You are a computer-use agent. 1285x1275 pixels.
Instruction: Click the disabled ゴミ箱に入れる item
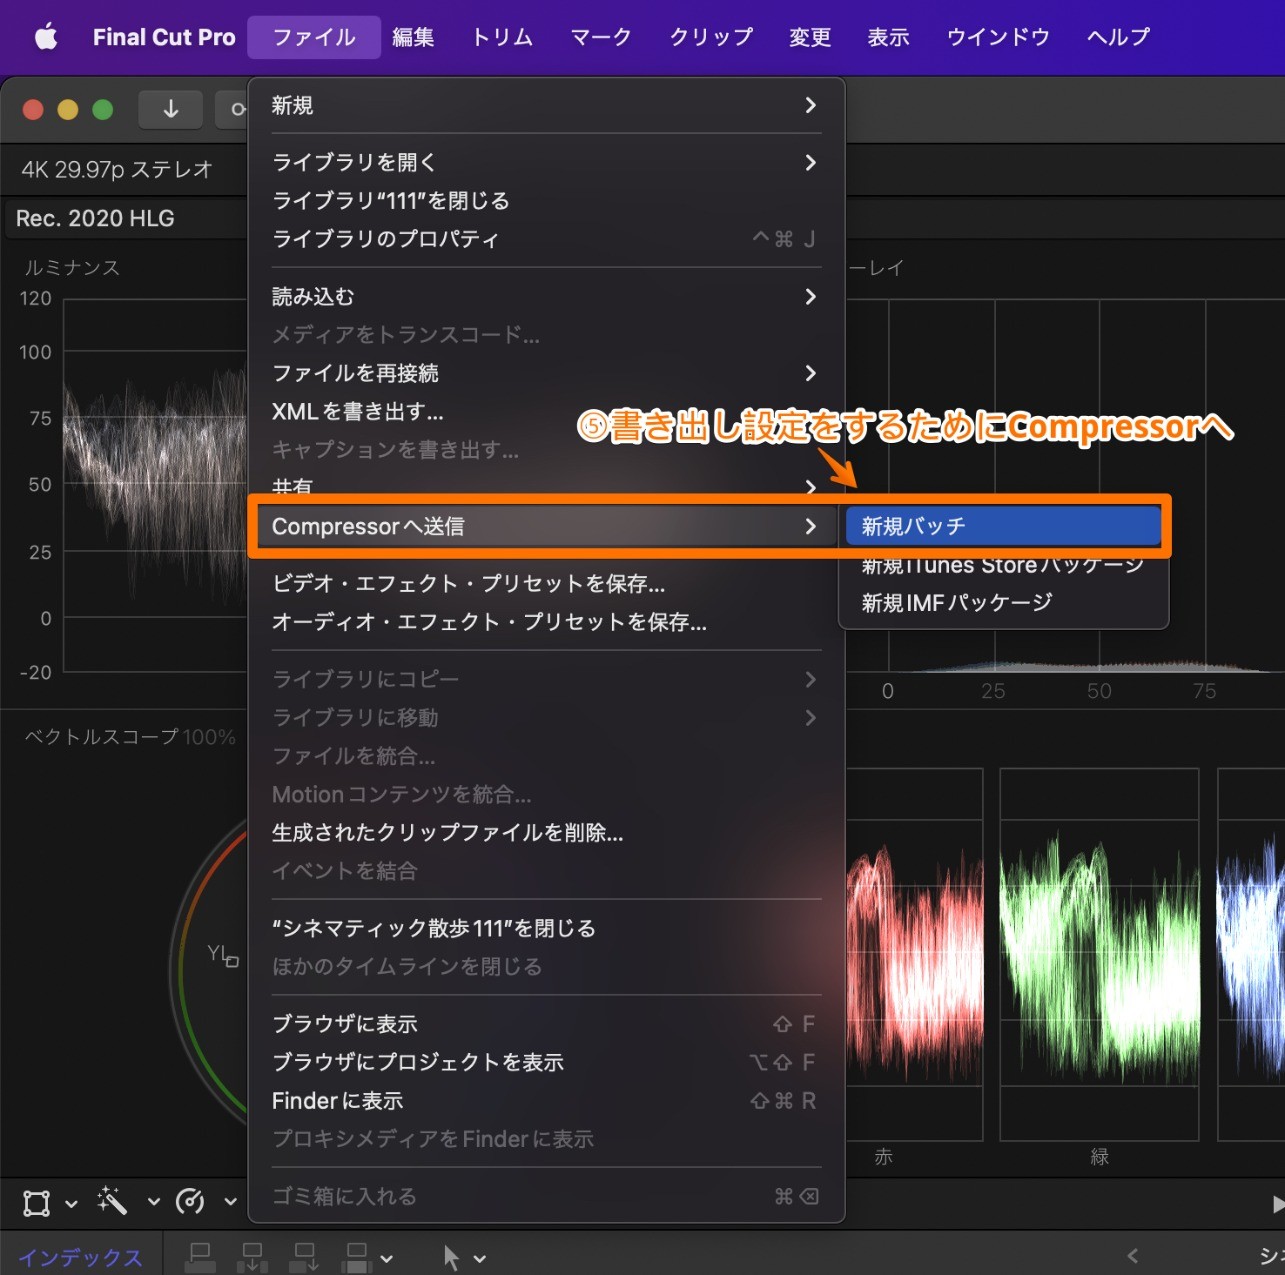[546, 1196]
